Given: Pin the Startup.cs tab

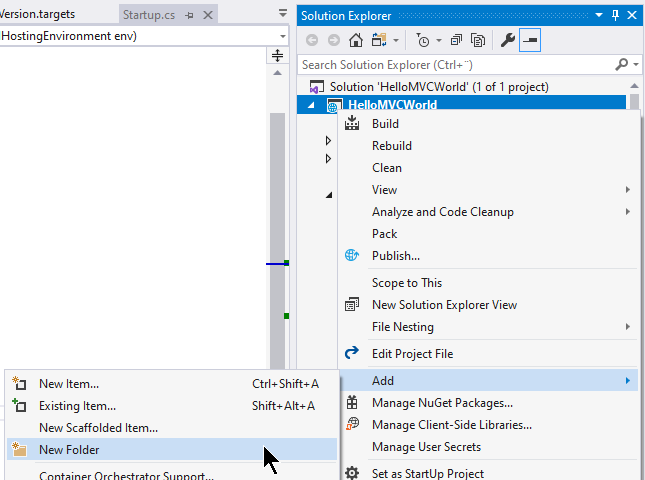Looking at the screenshot, I should (189, 15).
